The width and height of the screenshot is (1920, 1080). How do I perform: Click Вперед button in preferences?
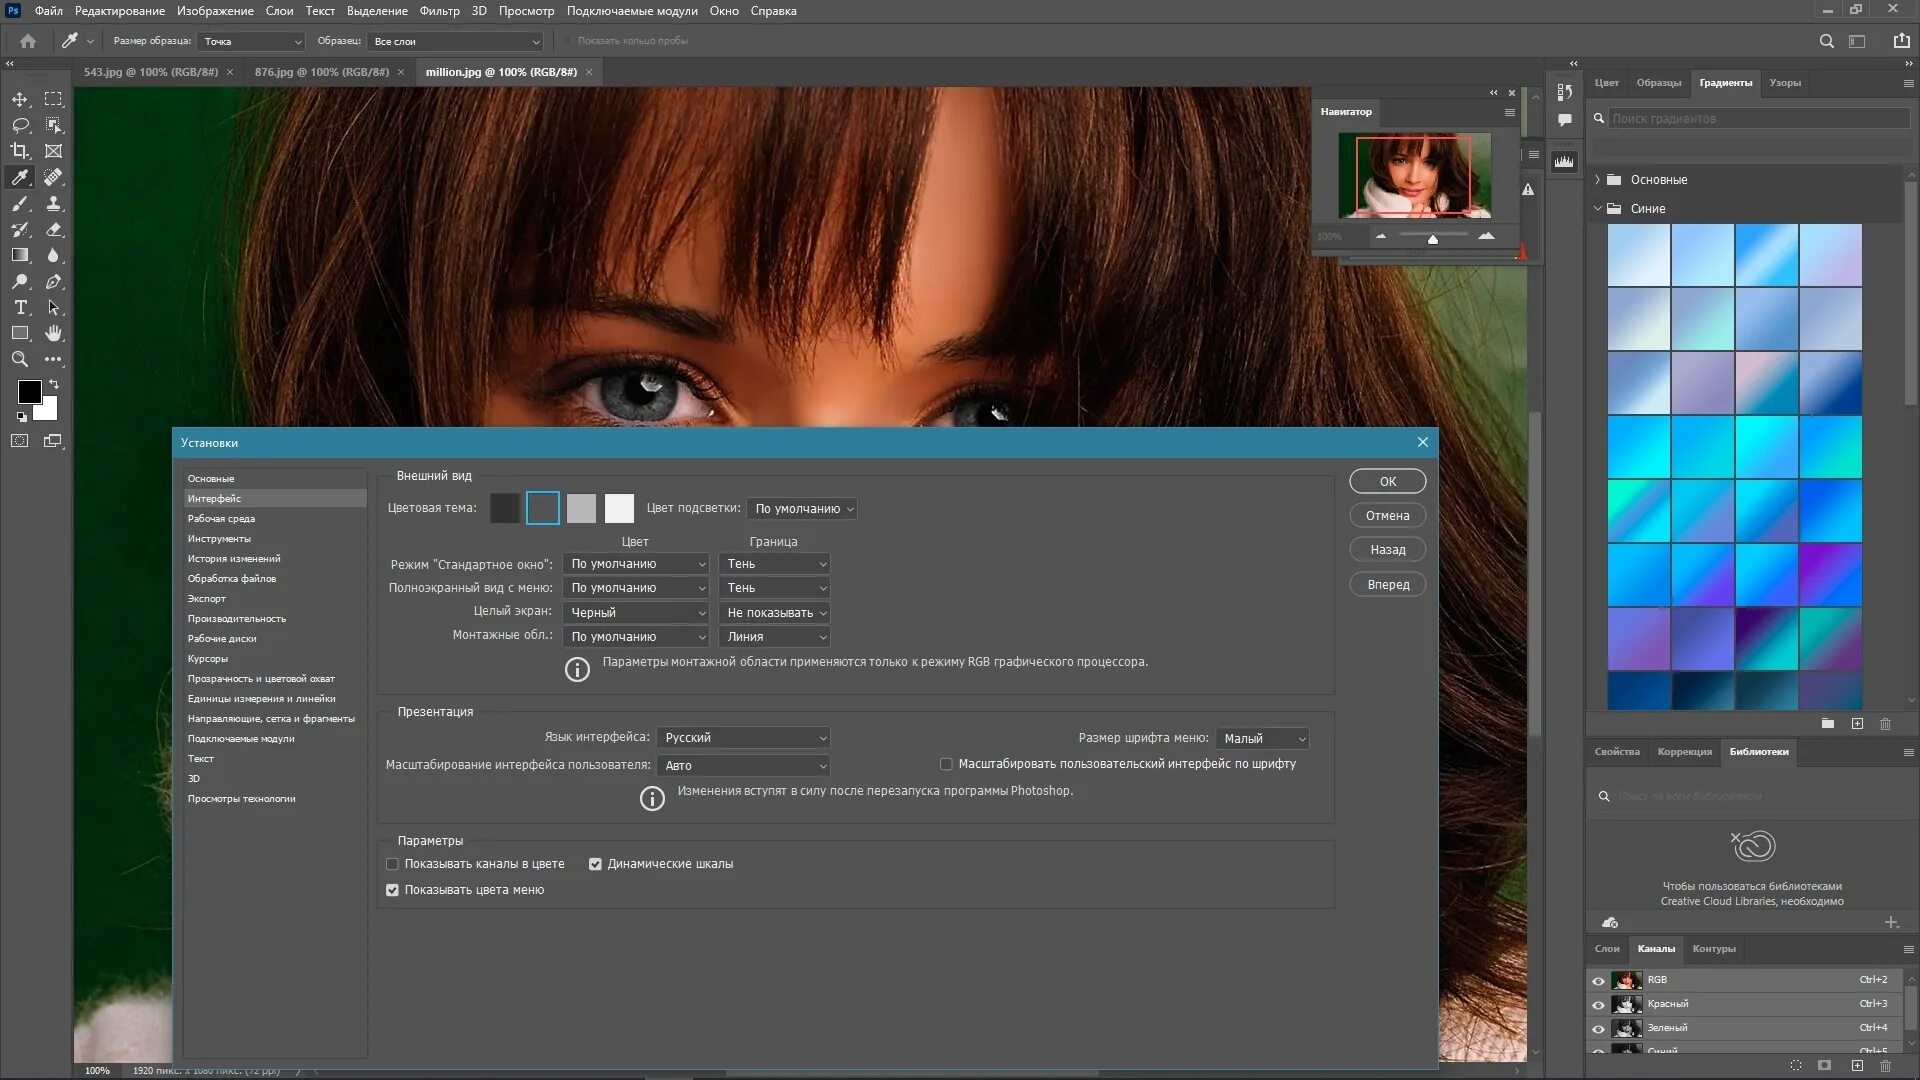[1387, 584]
